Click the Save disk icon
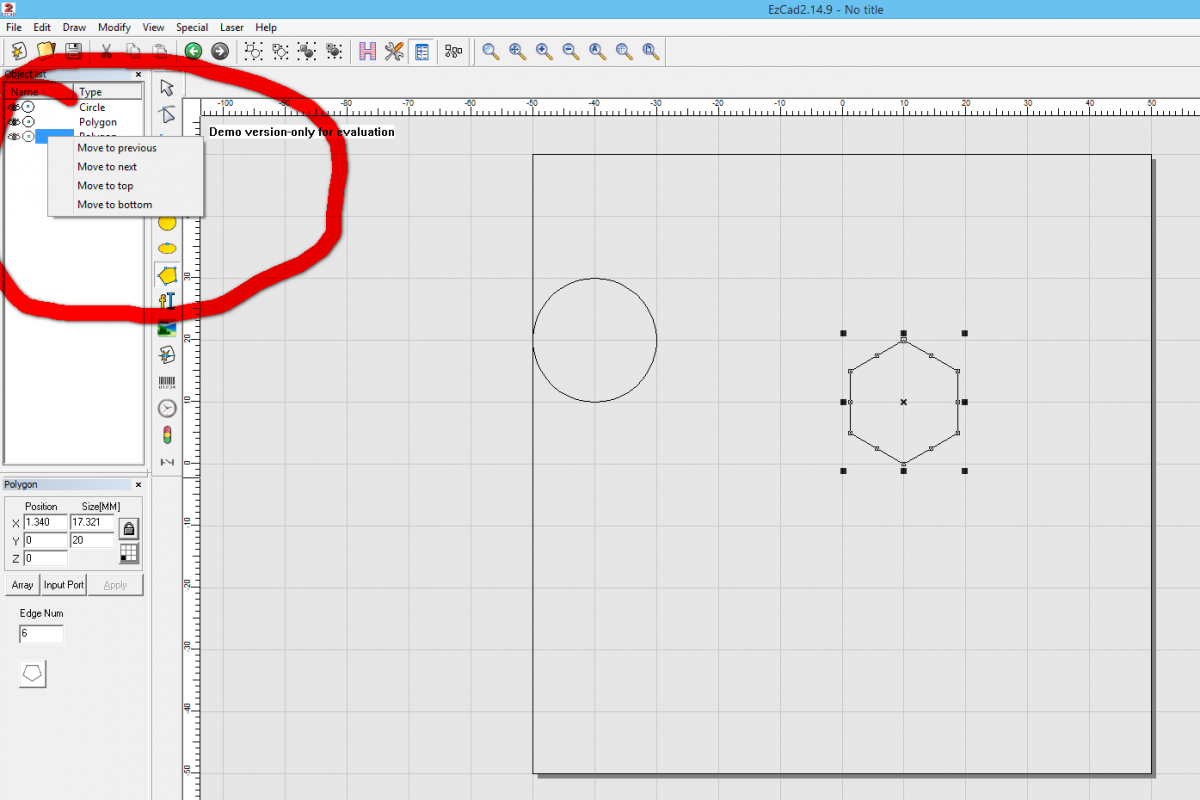 [x=73, y=51]
